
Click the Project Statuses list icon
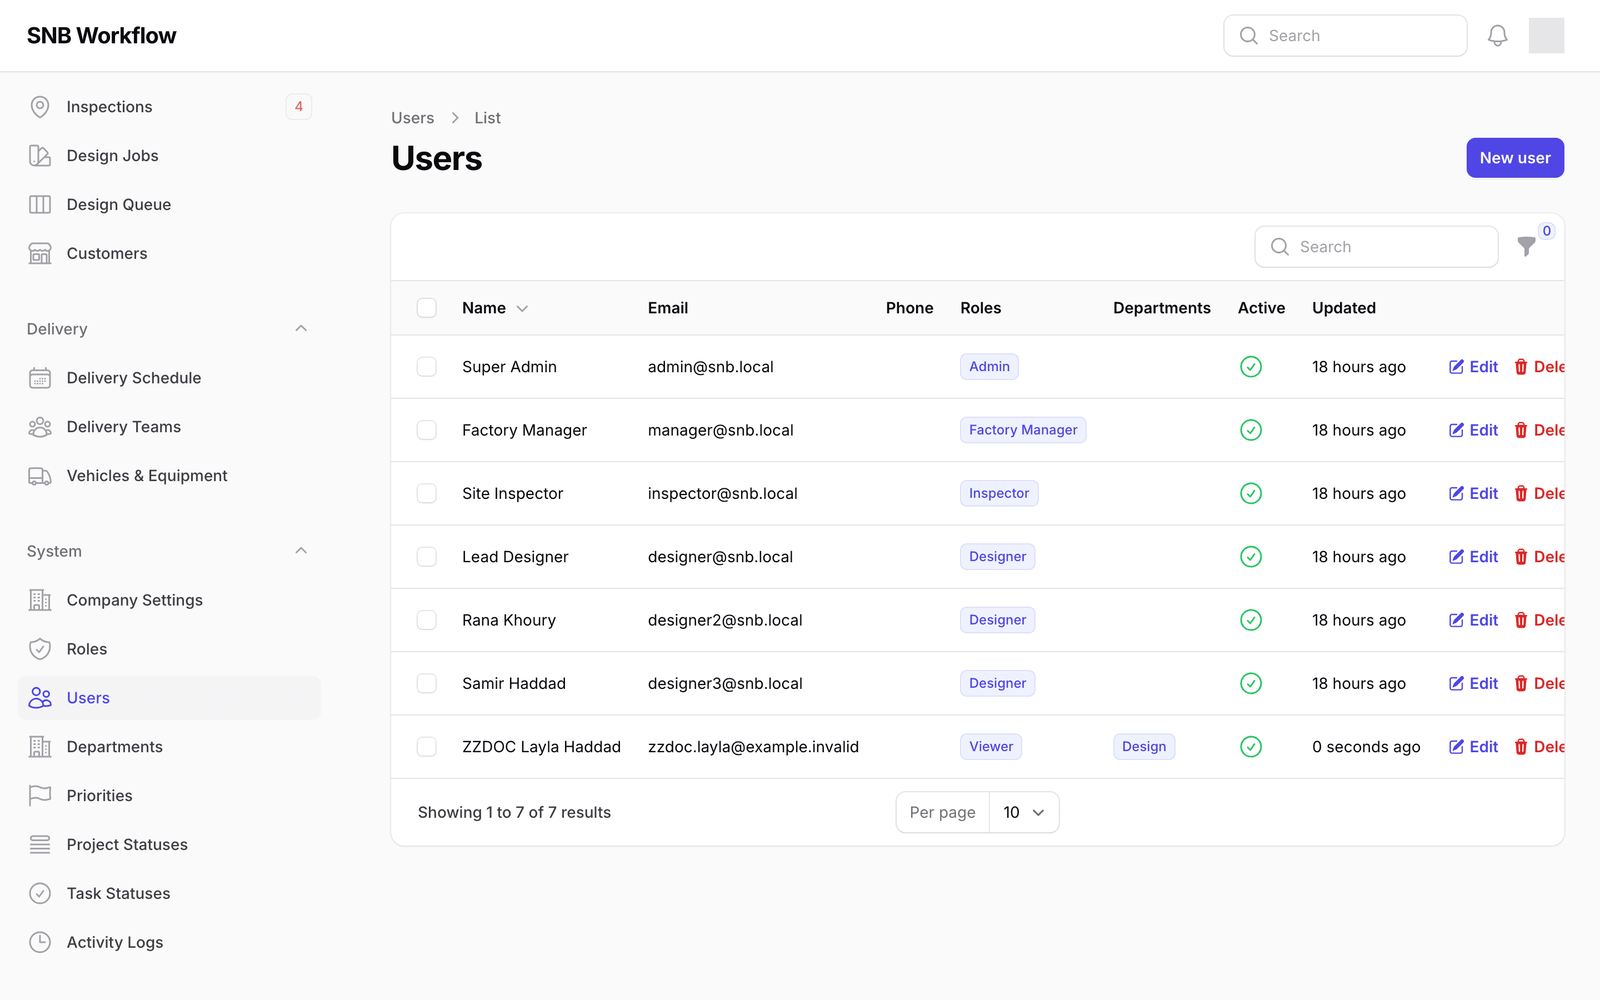(40, 845)
